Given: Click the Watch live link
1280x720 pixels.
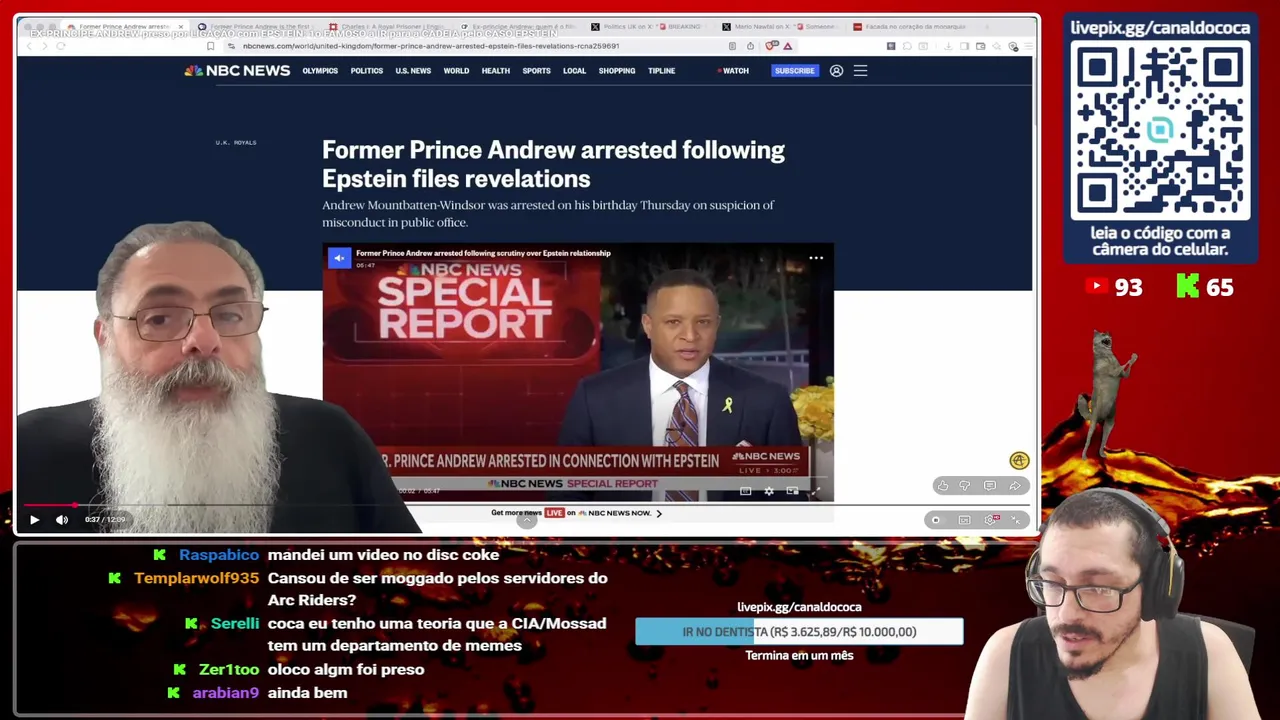Looking at the screenshot, I should [733, 71].
